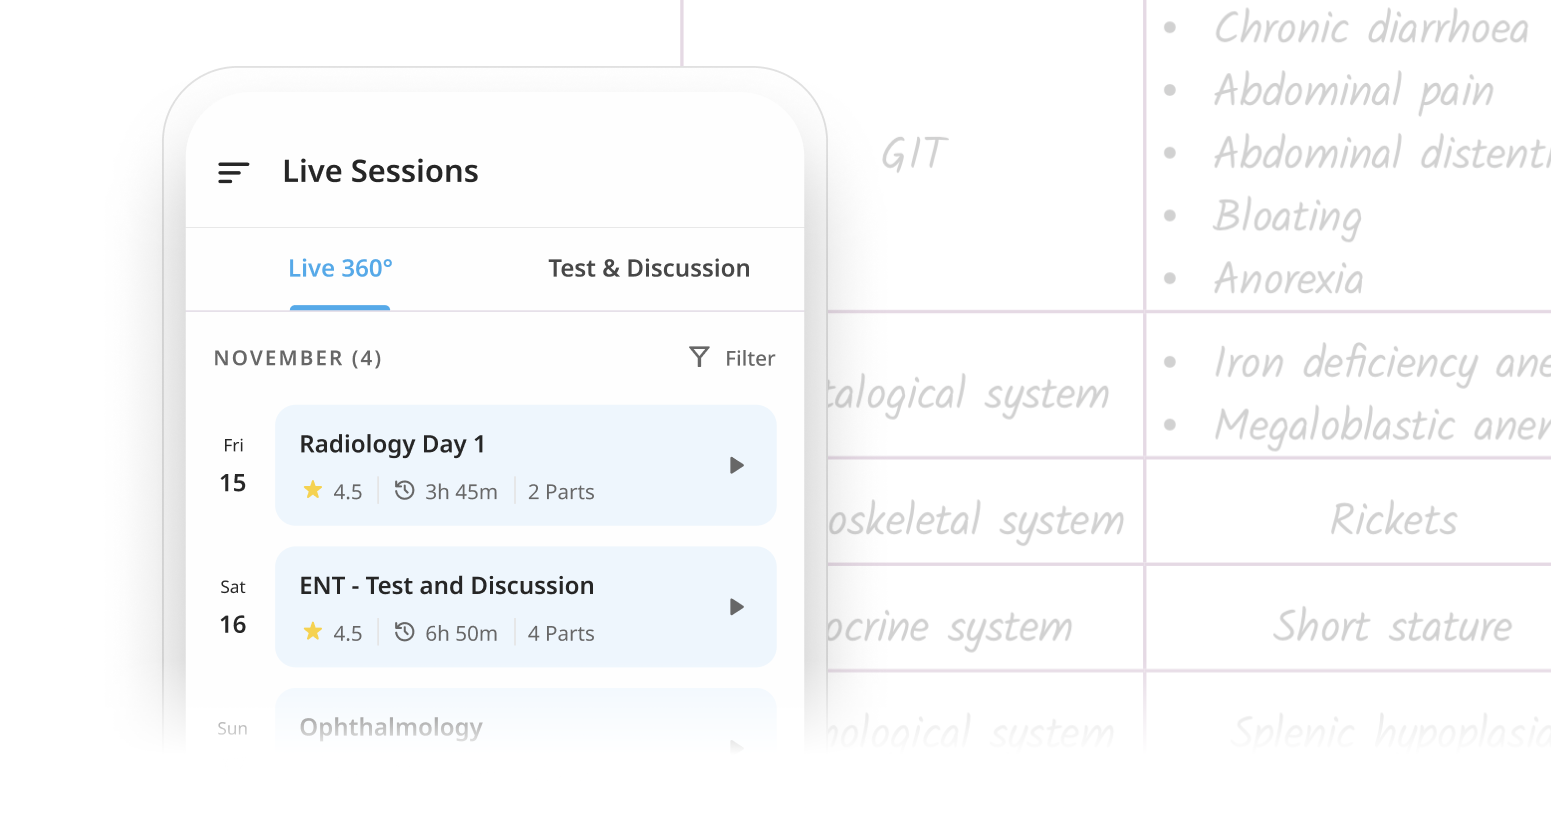Click the duration clock icon for Radiology
1551x831 pixels.
(404, 490)
